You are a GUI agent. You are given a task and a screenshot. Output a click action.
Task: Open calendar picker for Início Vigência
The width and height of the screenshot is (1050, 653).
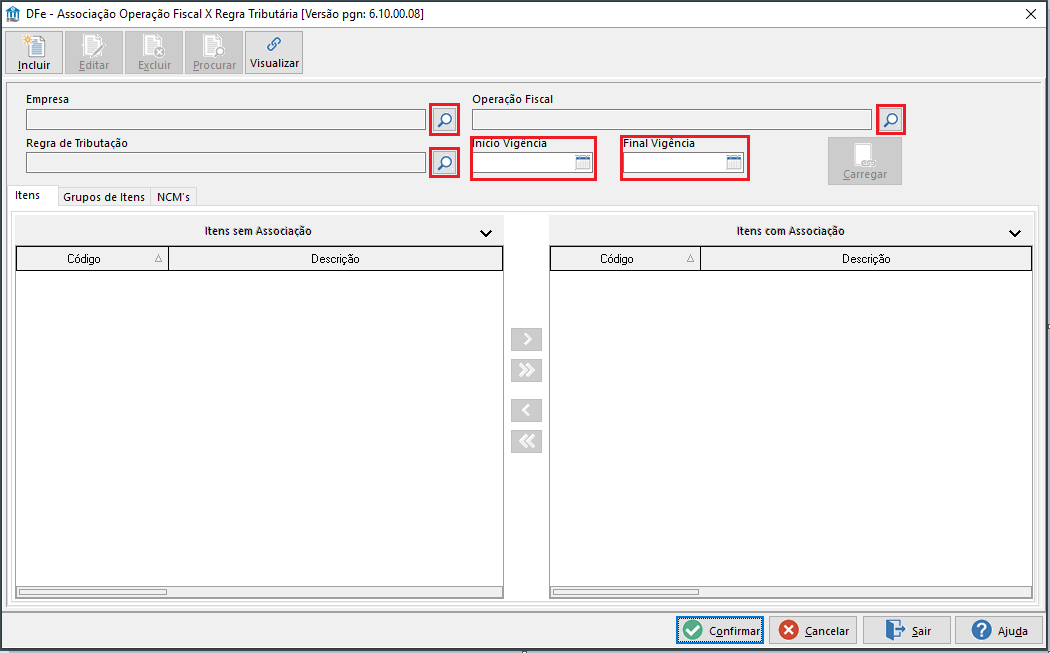583,162
